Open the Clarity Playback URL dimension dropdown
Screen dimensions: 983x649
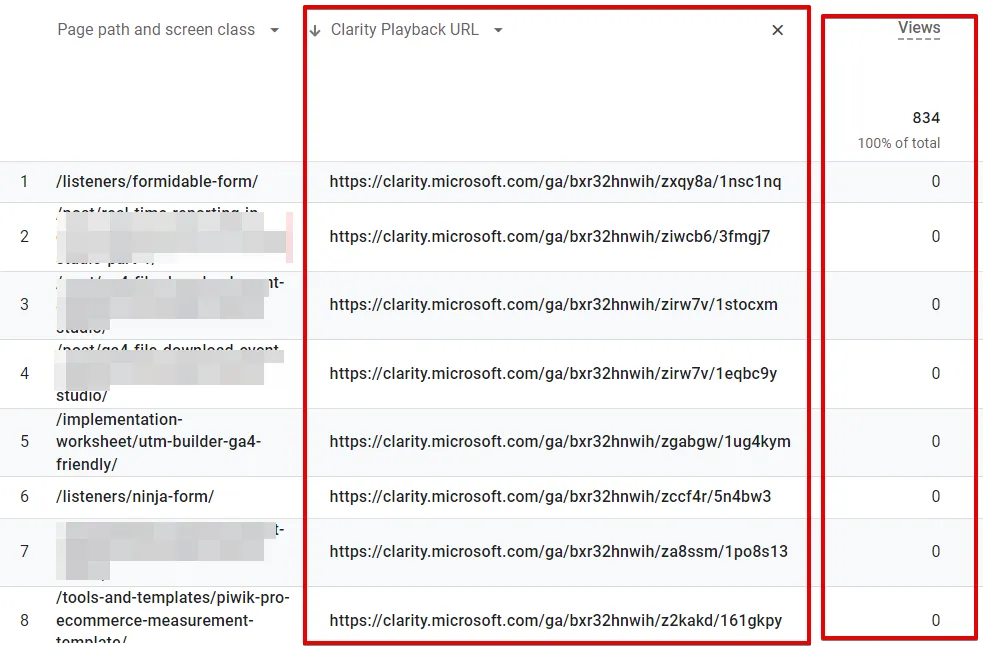tap(498, 30)
